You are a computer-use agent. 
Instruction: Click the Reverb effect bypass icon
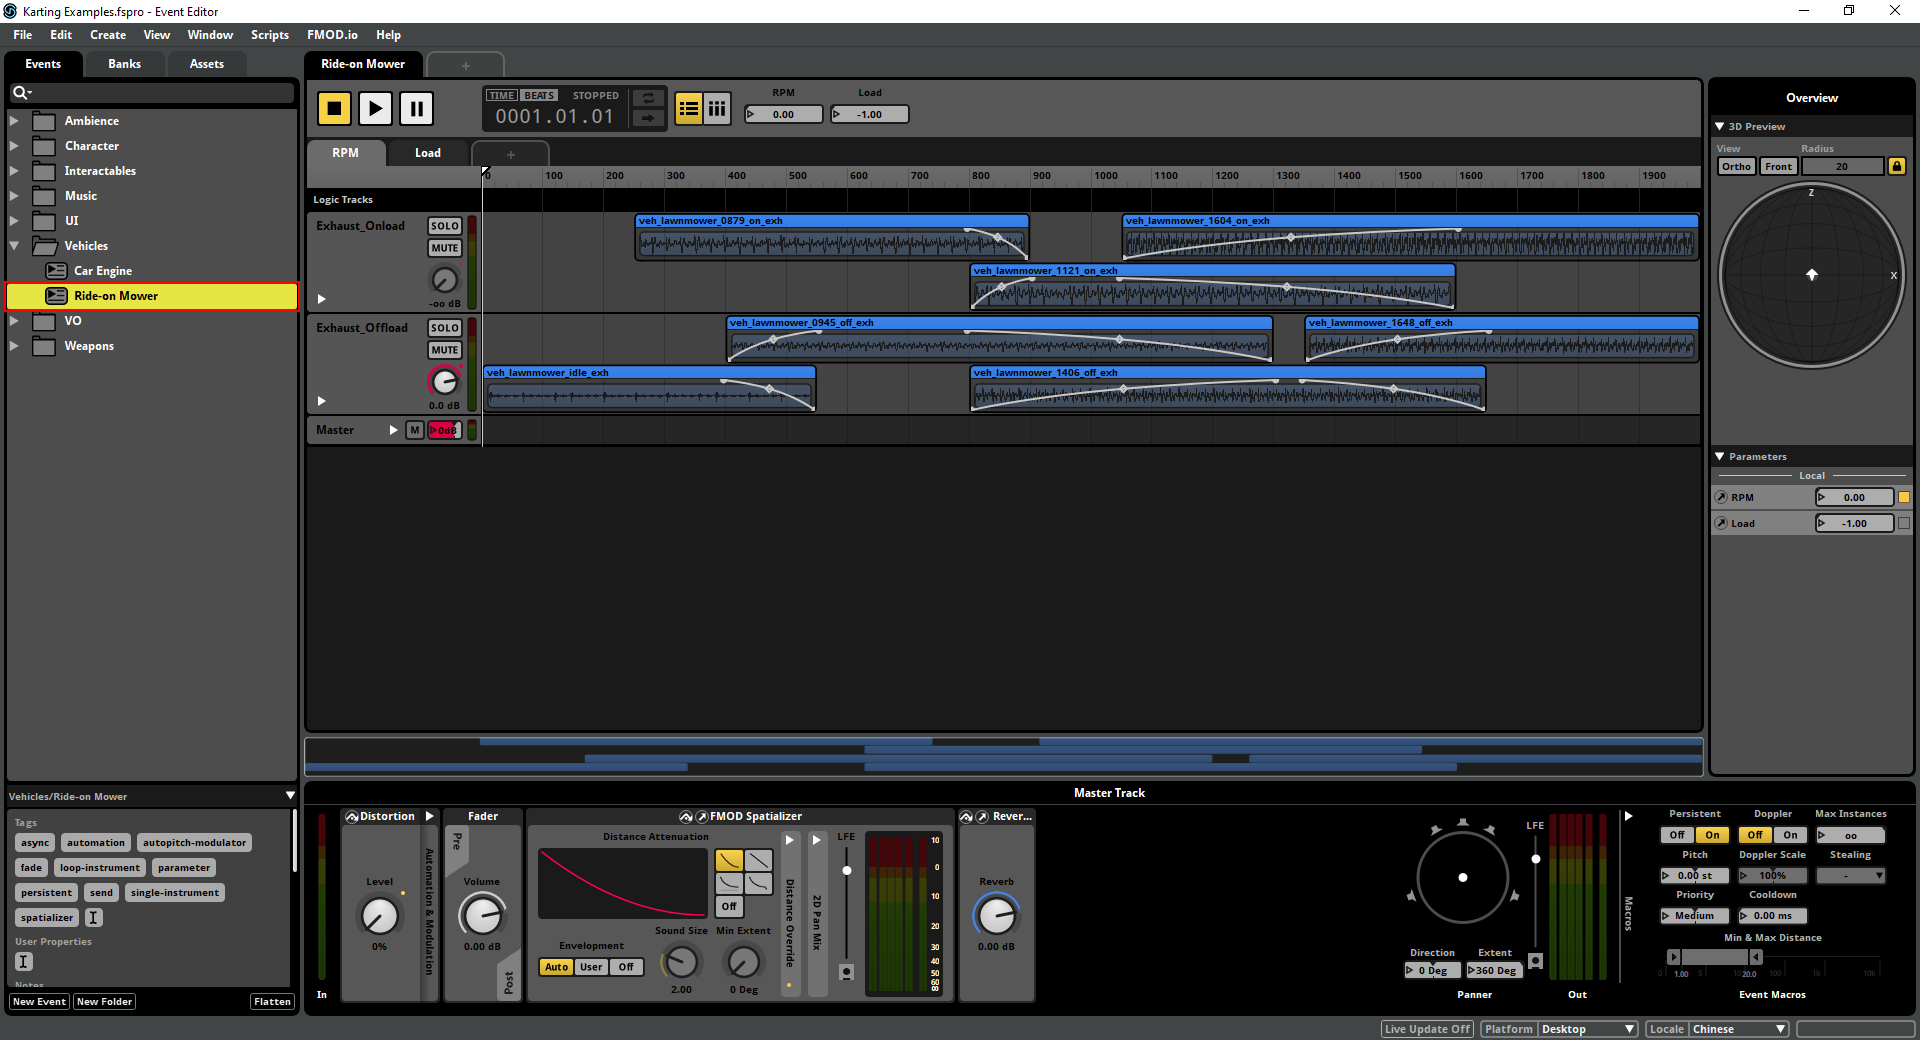(966, 816)
